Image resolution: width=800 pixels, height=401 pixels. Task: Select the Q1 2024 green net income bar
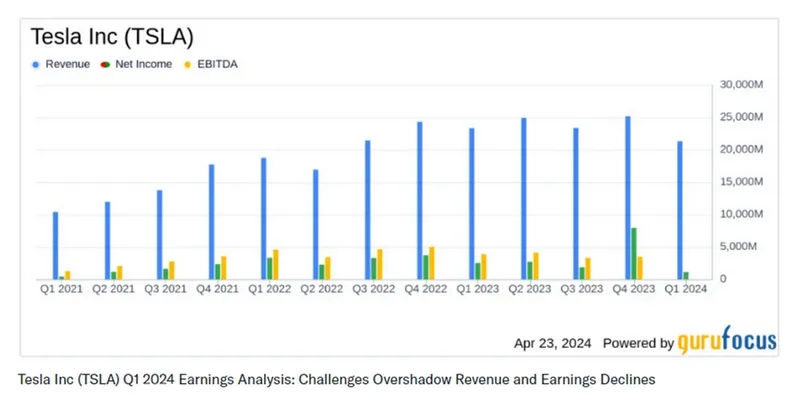[x=686, y=275]
